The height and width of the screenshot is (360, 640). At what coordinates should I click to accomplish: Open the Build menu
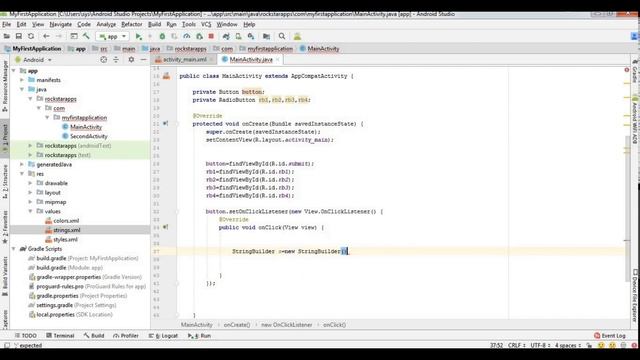(154, 24)
